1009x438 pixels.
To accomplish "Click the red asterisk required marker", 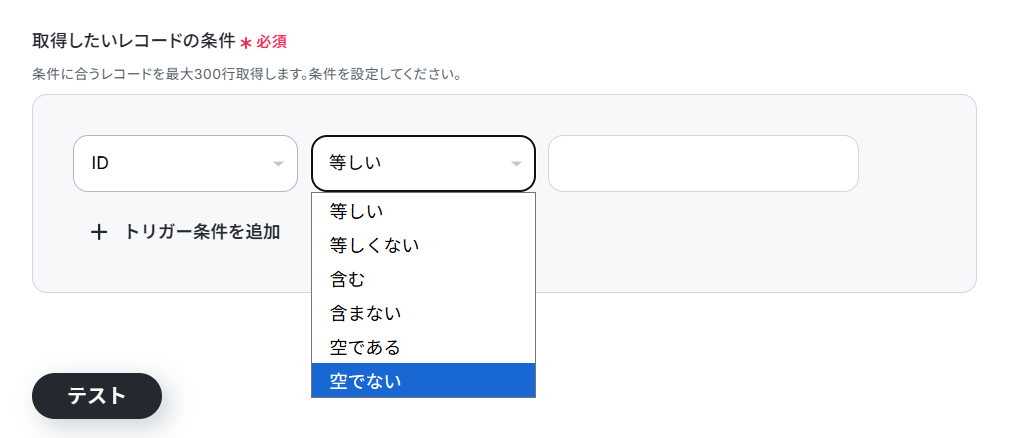I will pyautogui.click(x=246, y=43).
